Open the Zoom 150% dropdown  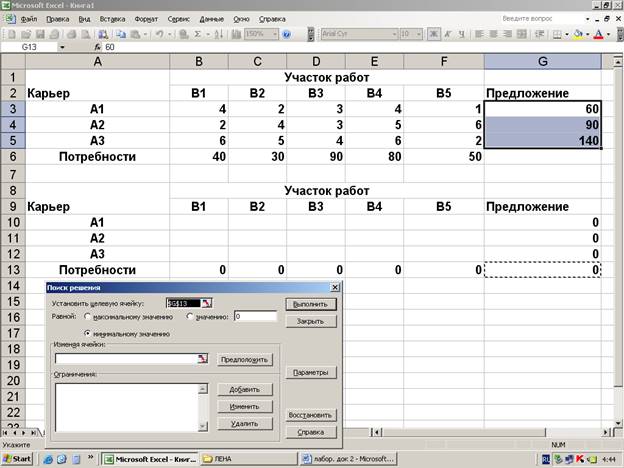(x=275, y=35)
